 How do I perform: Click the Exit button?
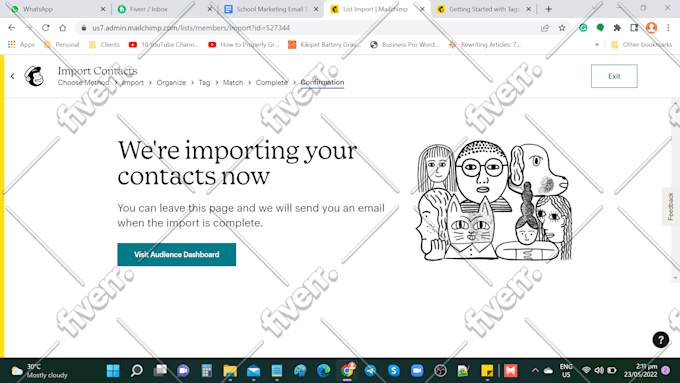pyautogui.click(x=614, y=76)
